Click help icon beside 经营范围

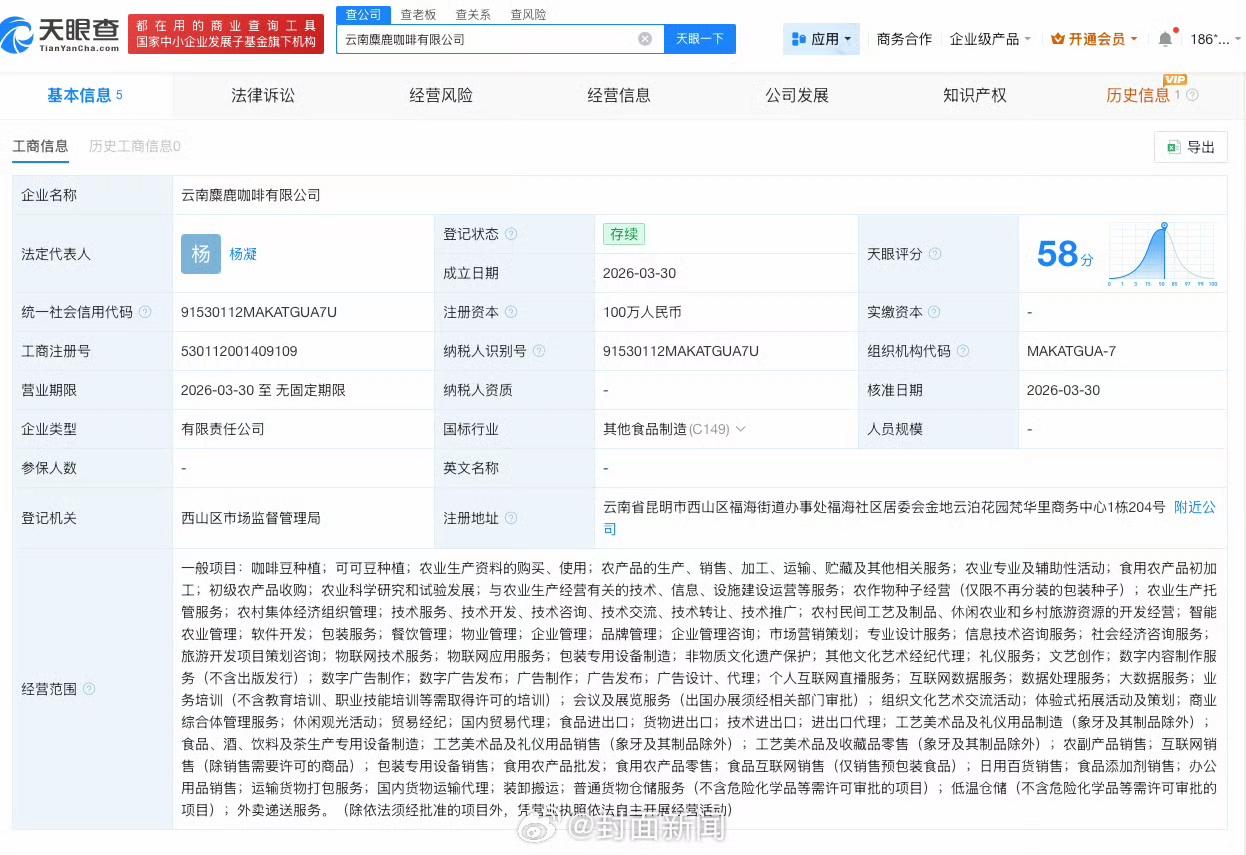pyautogui.click(x=90, y=689)
